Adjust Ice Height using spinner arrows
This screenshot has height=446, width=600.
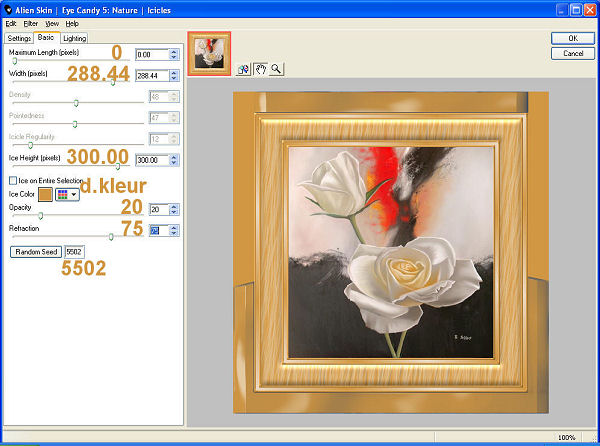[x=174, y=160]
